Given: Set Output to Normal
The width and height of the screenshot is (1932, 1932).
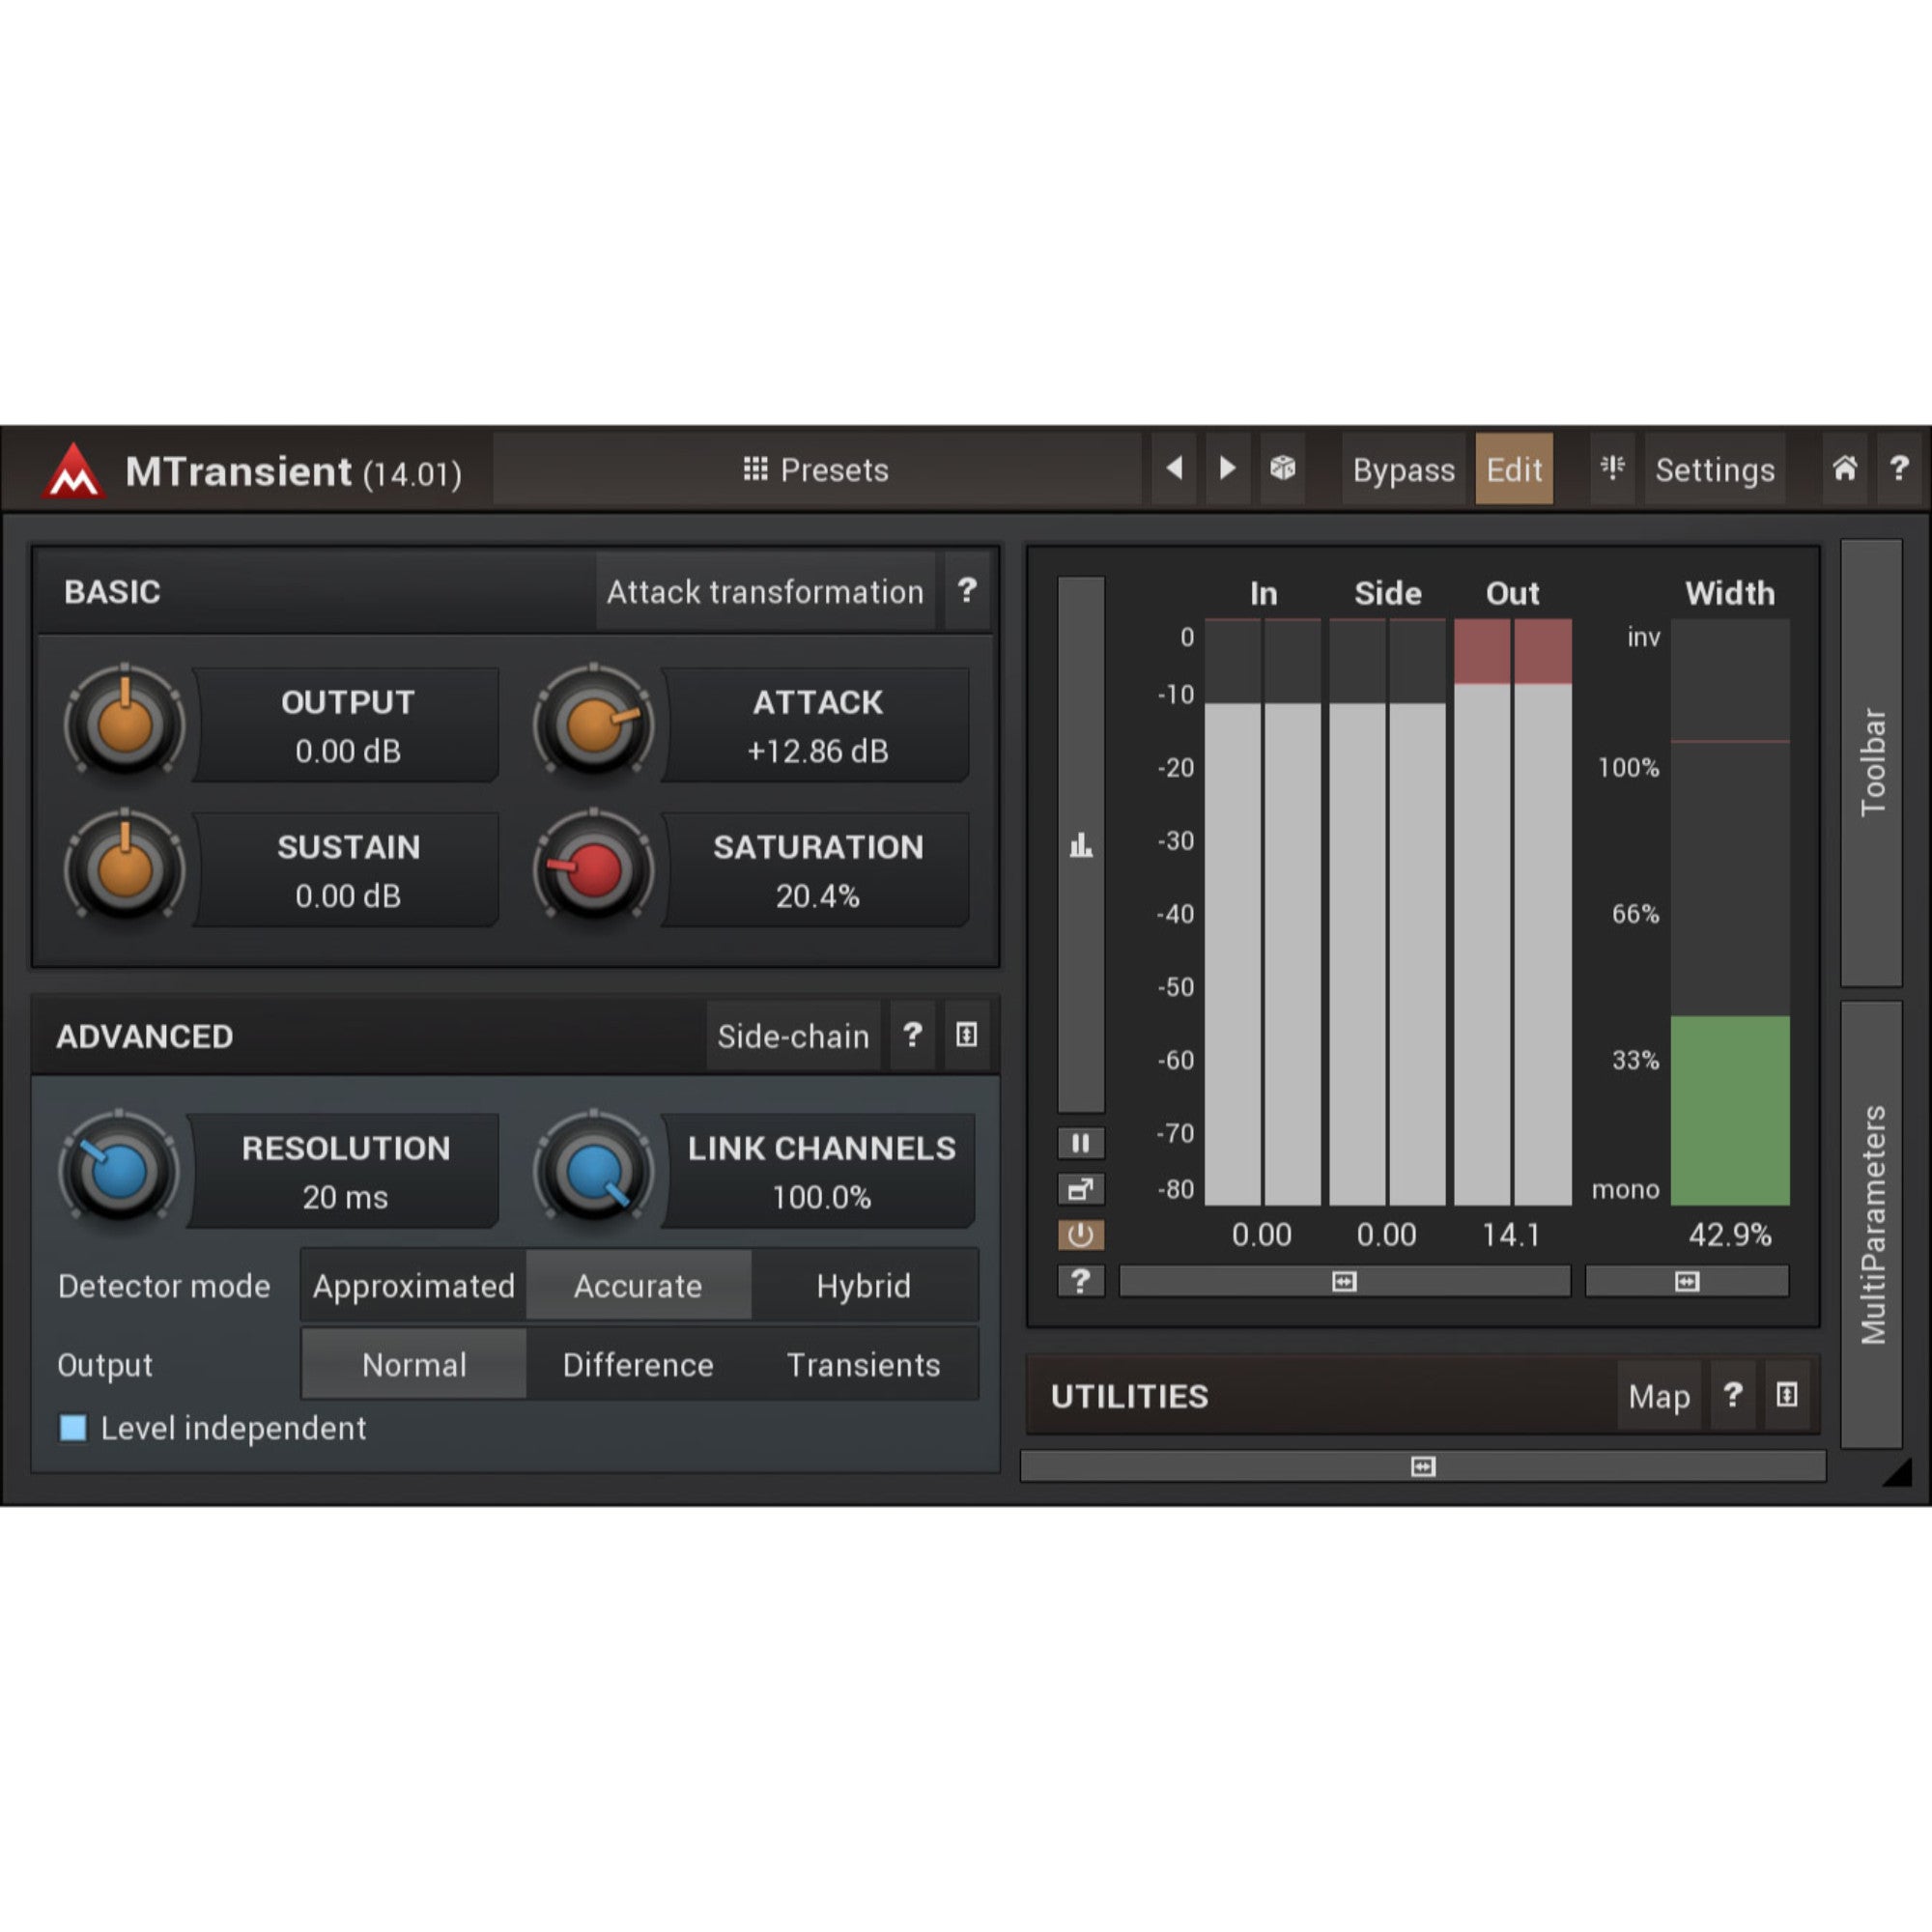Looking at the screenshot, I should [x=414, y=1364].
